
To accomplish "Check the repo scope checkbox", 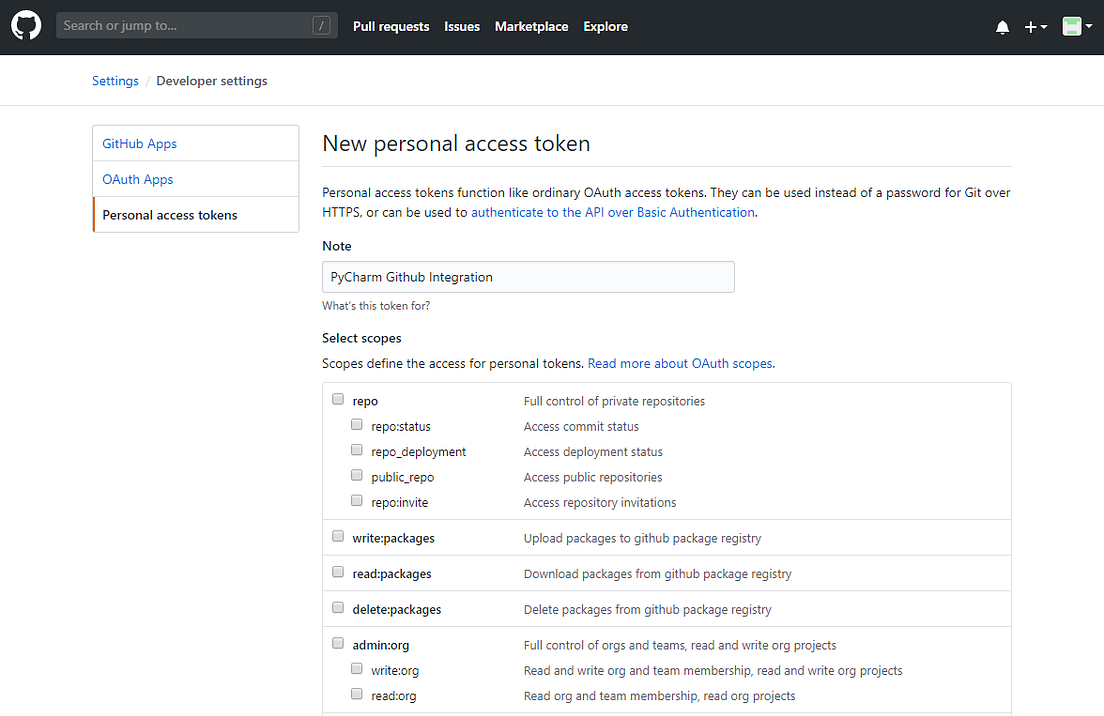I will [x=338, y=400].
